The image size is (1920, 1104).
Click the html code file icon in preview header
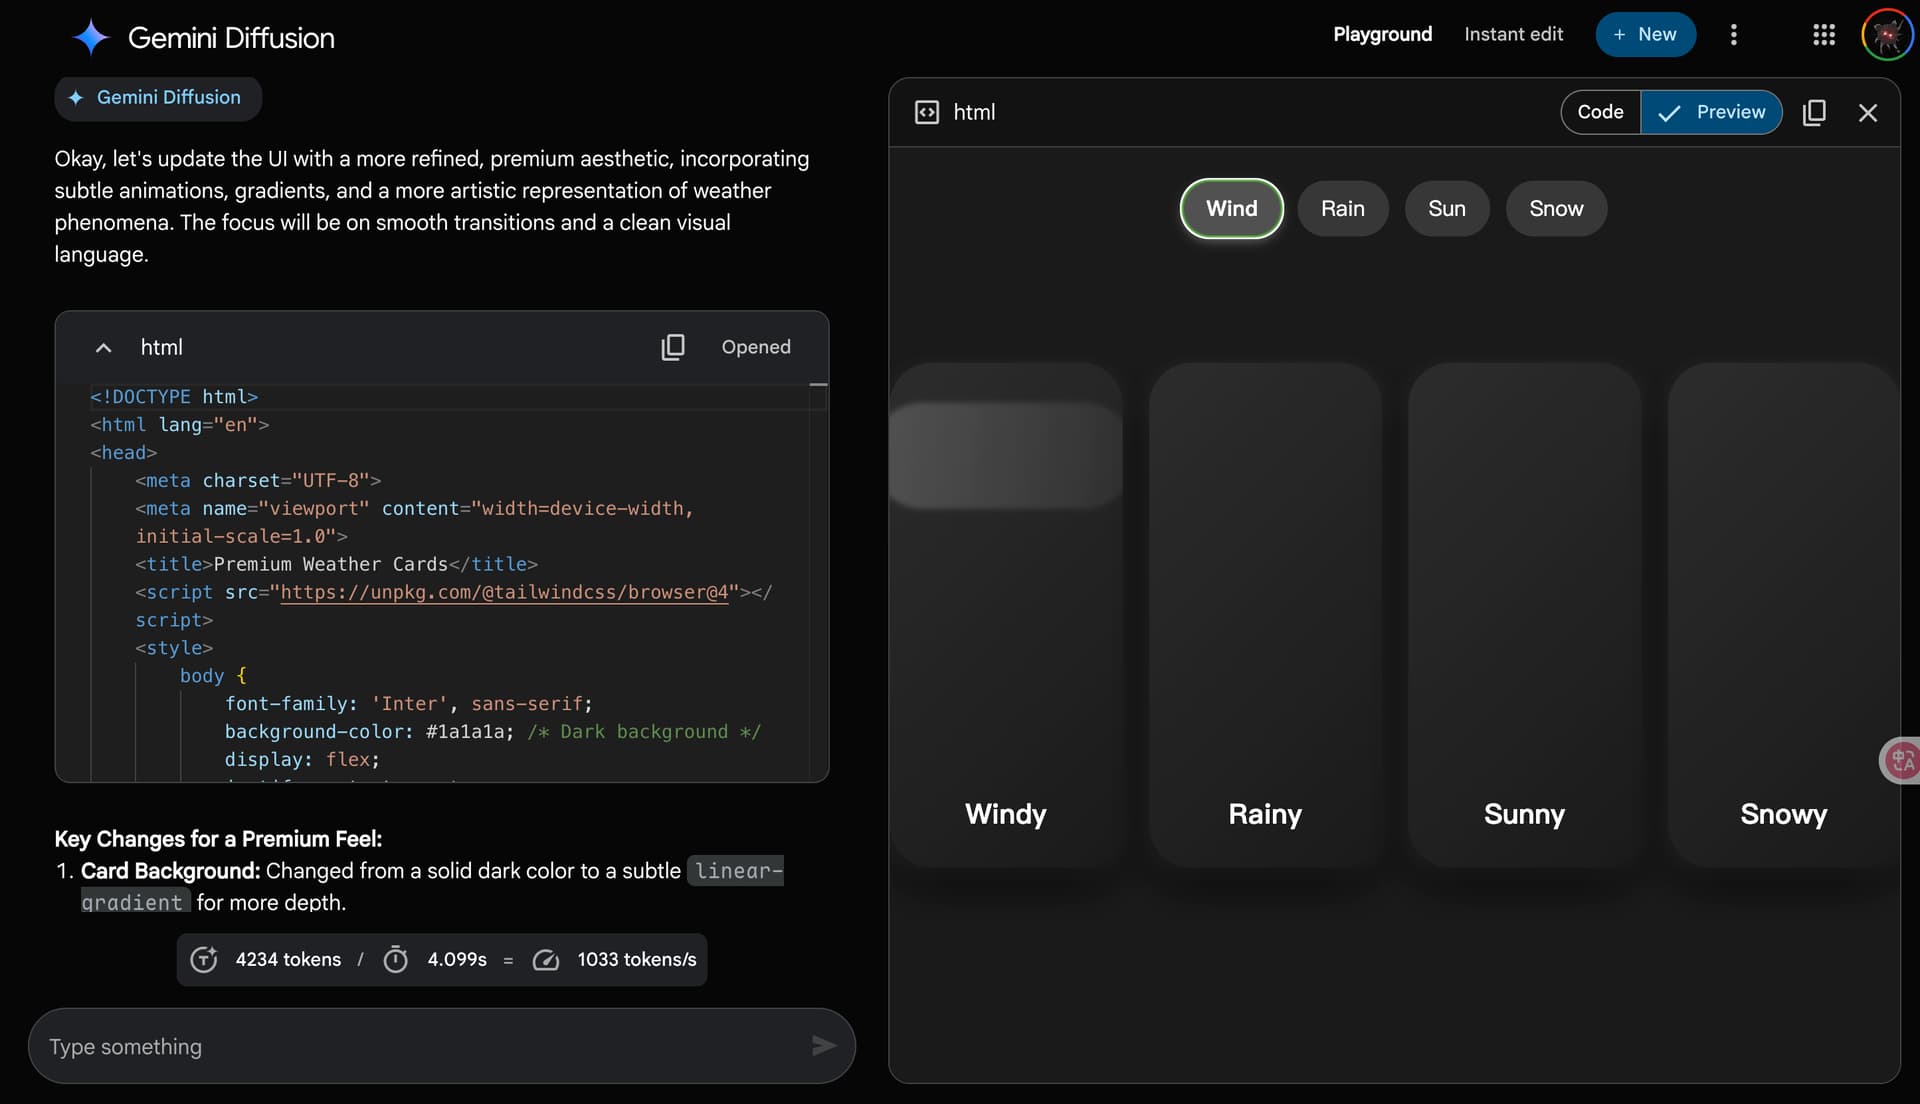click(x=927, y=112)
